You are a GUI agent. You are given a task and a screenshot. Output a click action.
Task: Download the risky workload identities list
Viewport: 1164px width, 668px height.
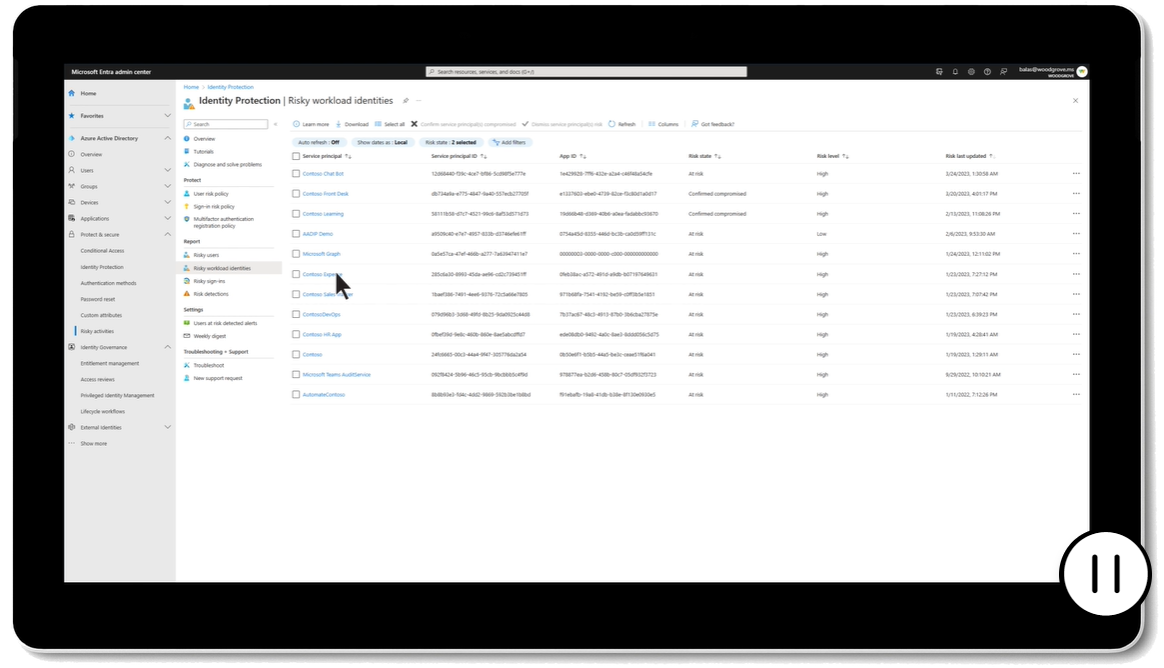click(351, 124)
